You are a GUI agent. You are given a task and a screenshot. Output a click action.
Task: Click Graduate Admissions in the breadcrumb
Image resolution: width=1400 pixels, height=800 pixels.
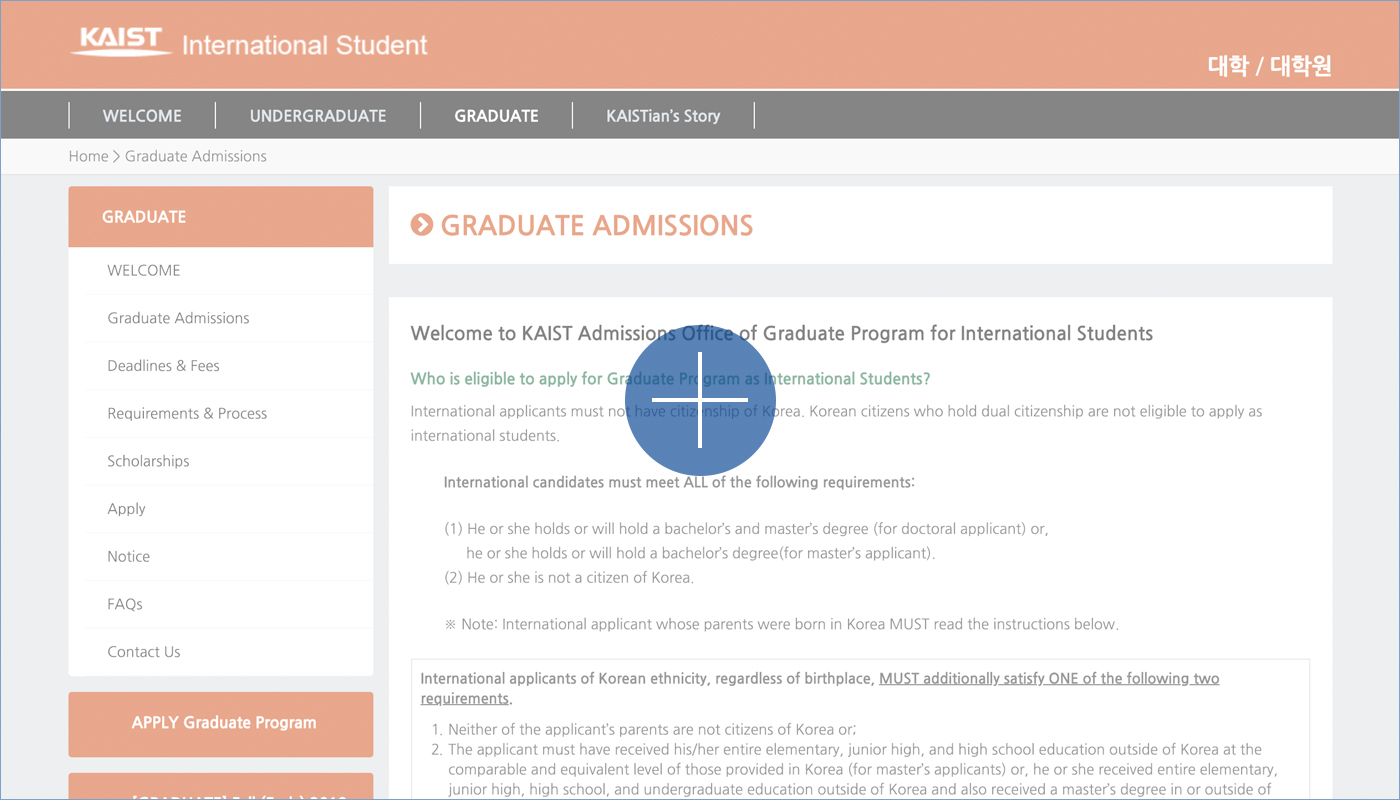click(x=196, y=156)
